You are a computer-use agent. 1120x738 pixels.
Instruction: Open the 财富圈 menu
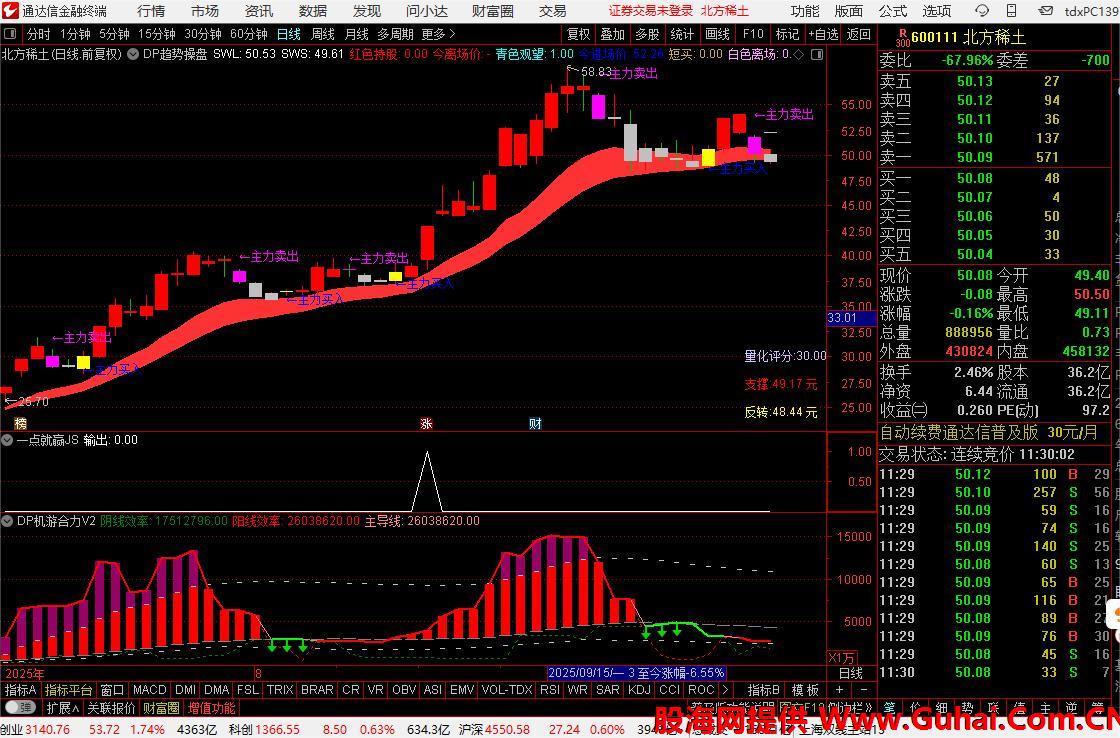(x=493, y=11)
